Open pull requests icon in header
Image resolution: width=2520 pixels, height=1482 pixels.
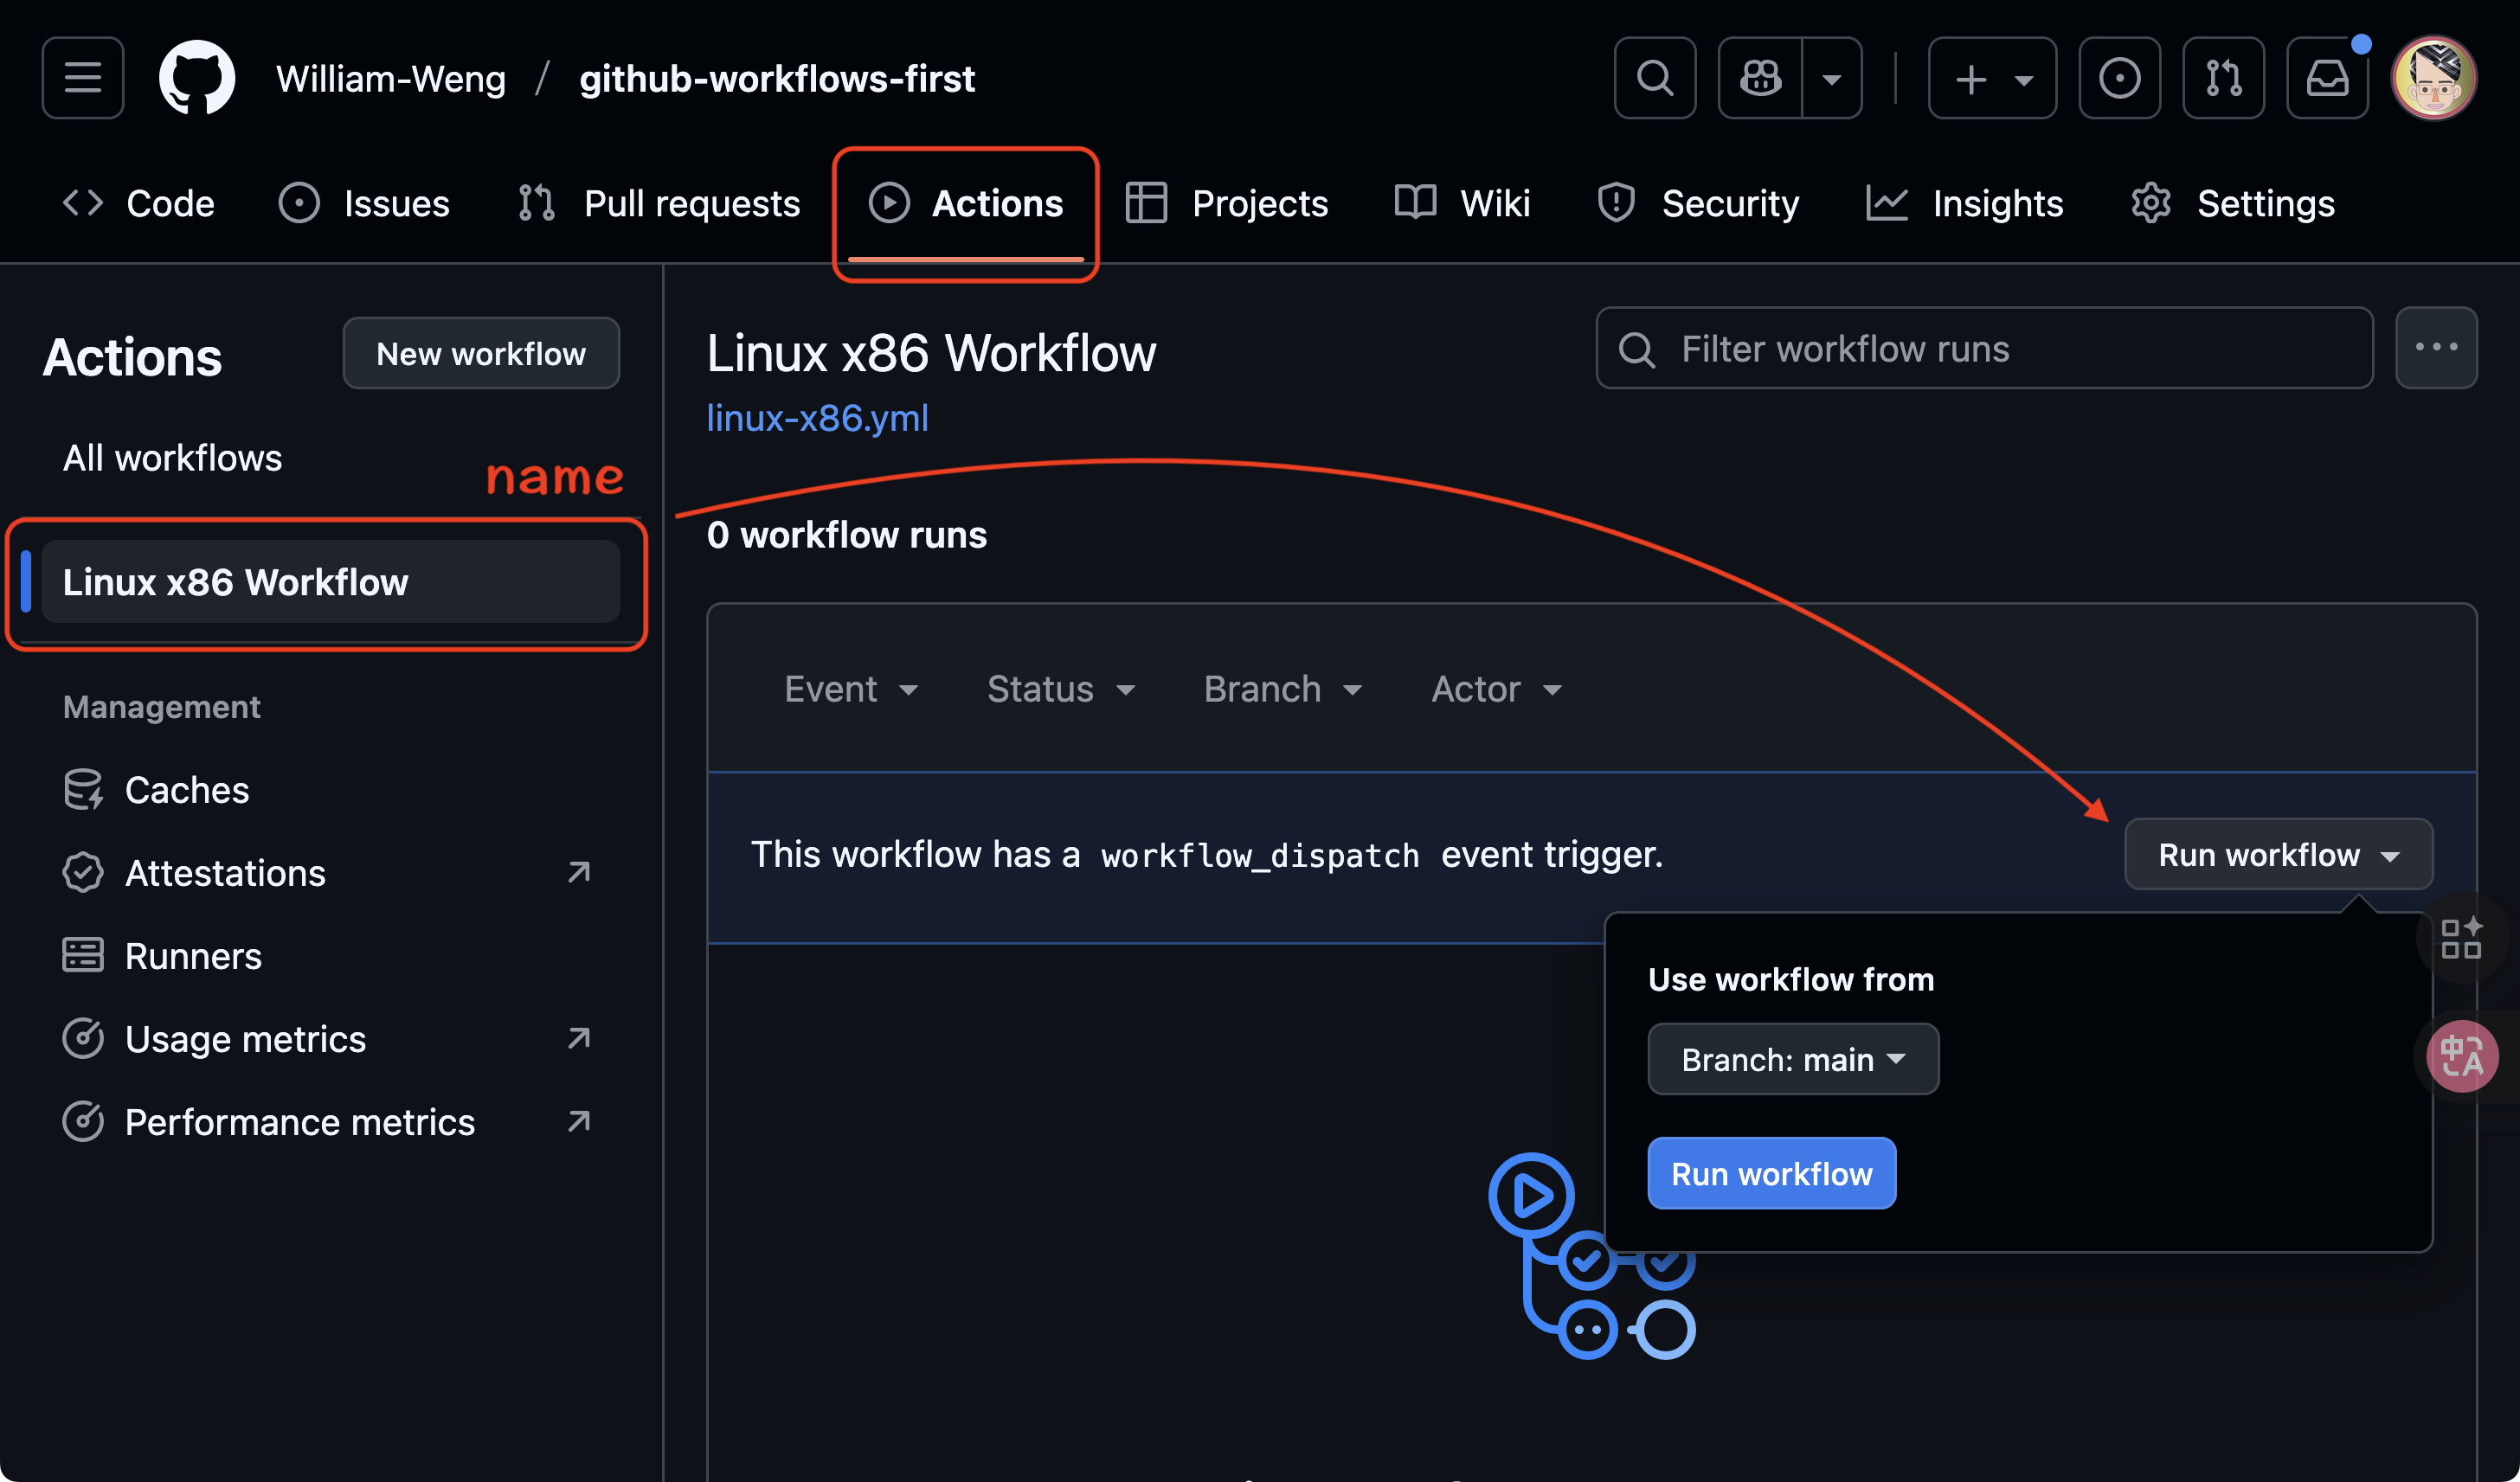tap(2223, 78)
